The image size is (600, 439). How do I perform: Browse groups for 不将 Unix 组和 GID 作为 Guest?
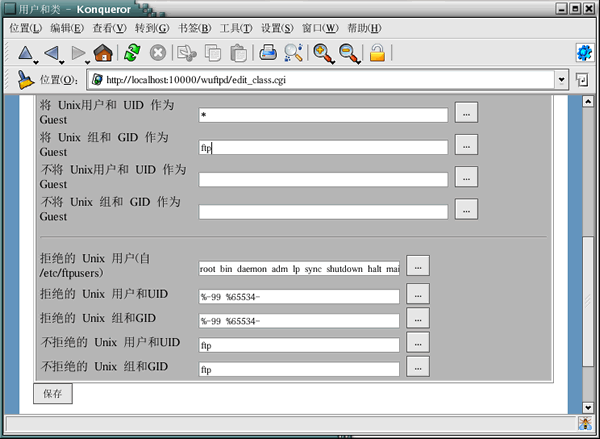[x=466, y=209]
